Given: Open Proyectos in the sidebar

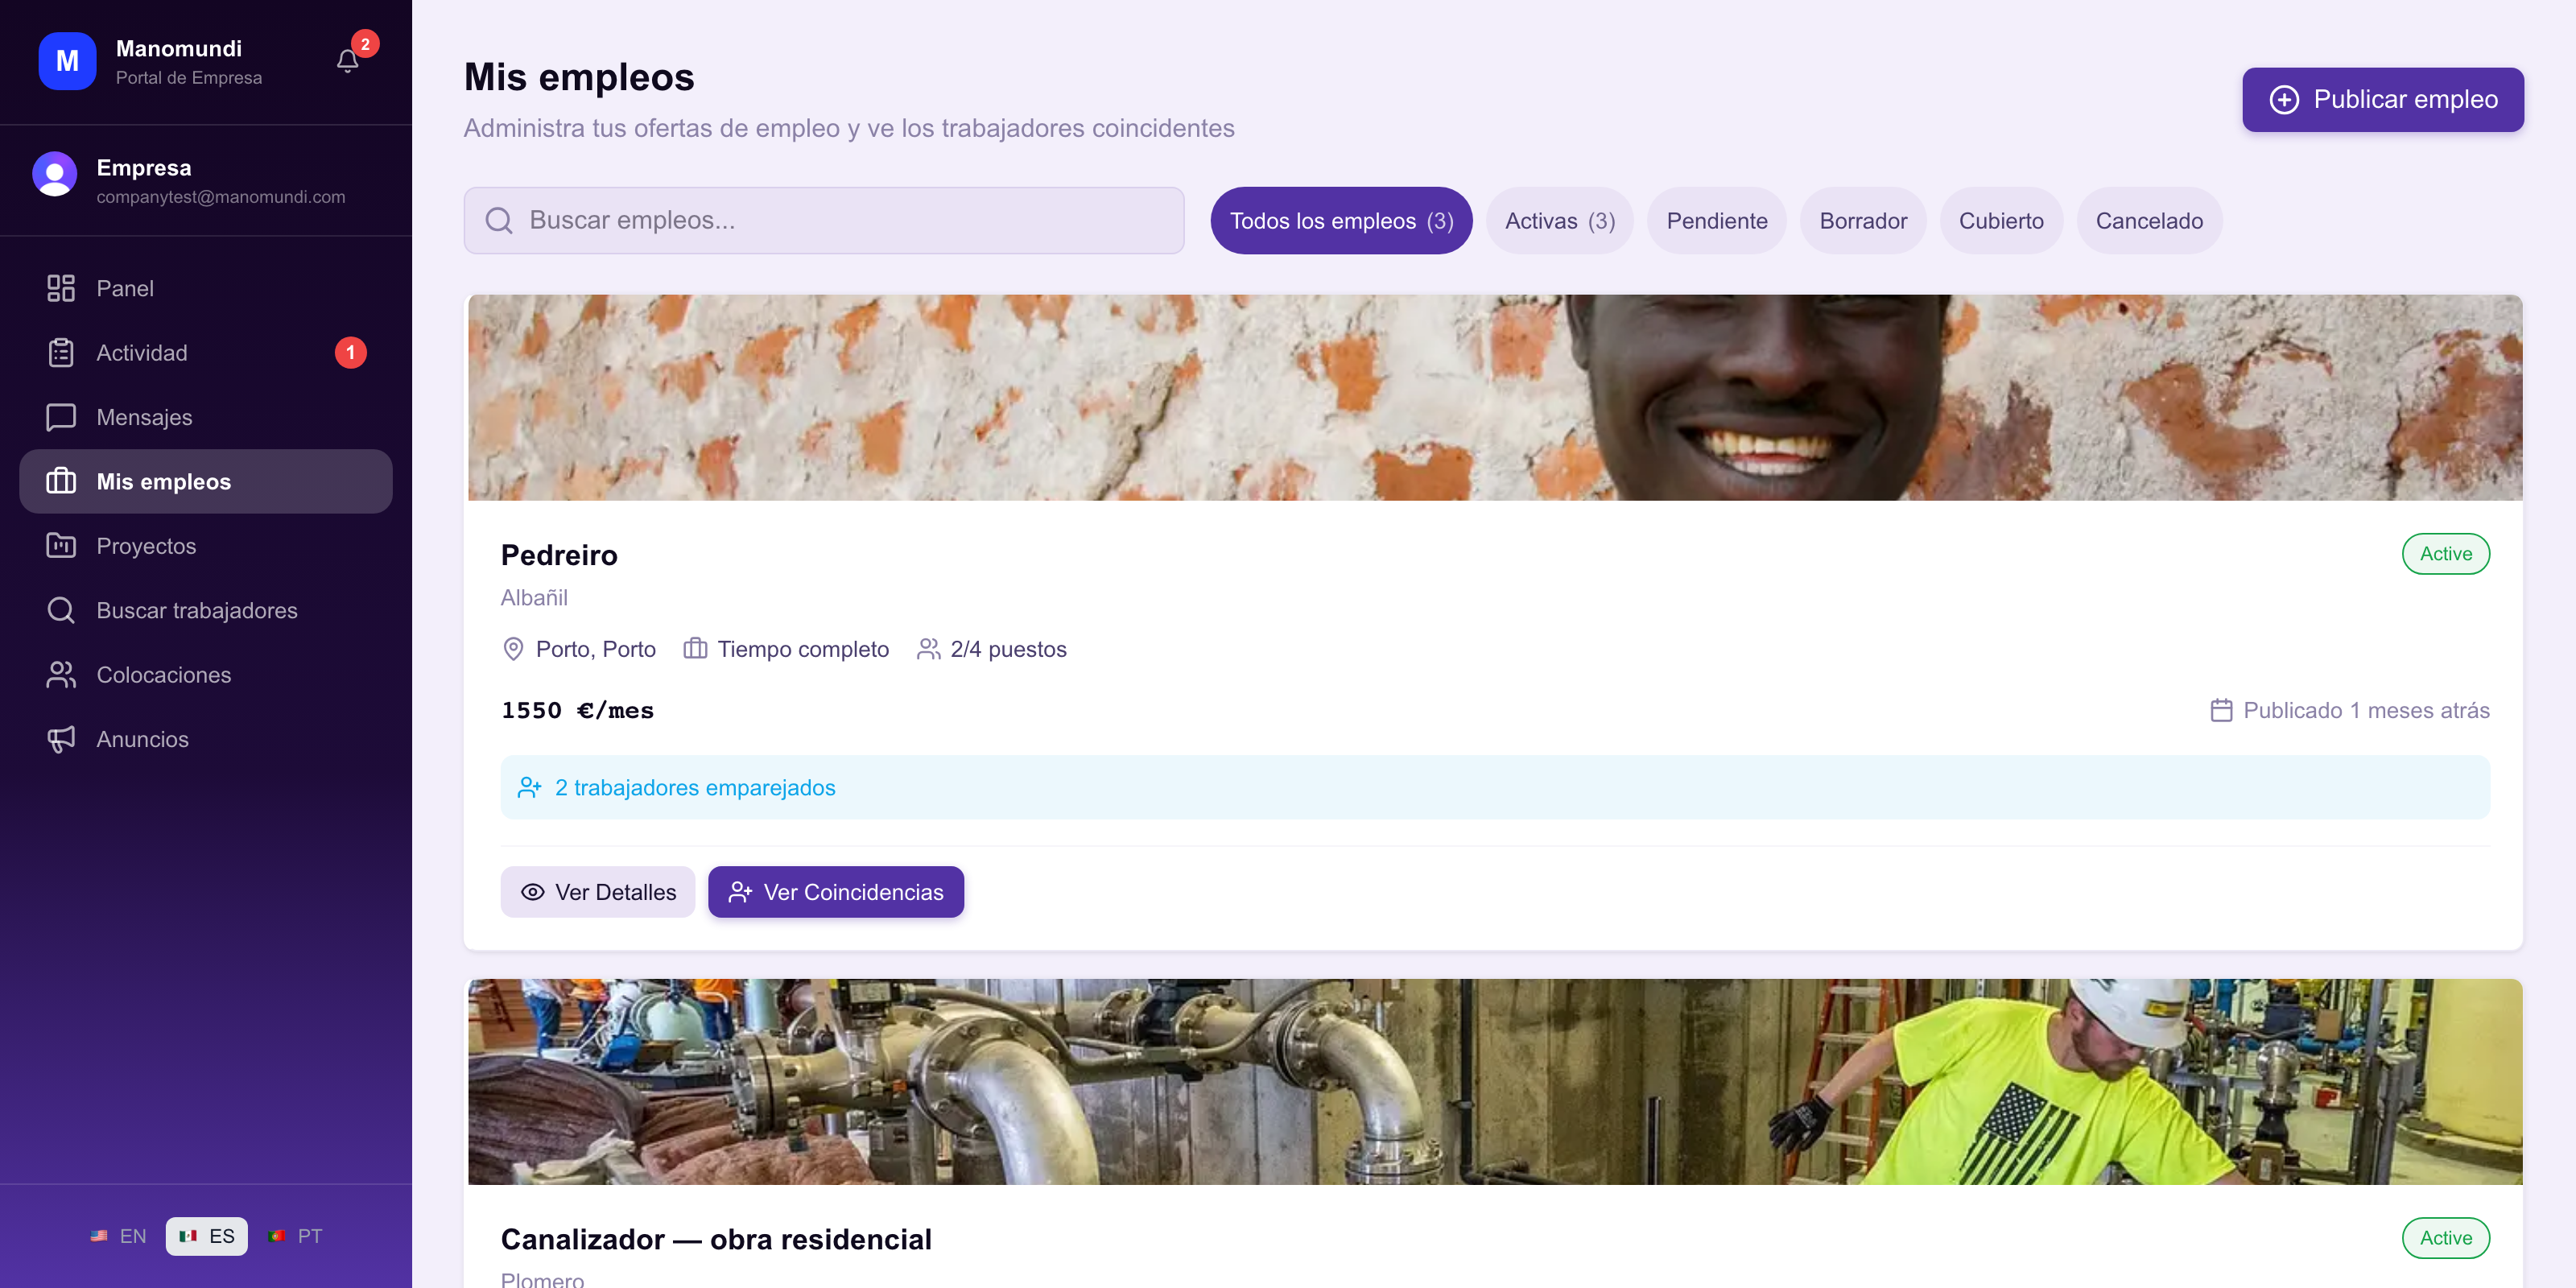Looking at the screenshot, I should point(206,546).
